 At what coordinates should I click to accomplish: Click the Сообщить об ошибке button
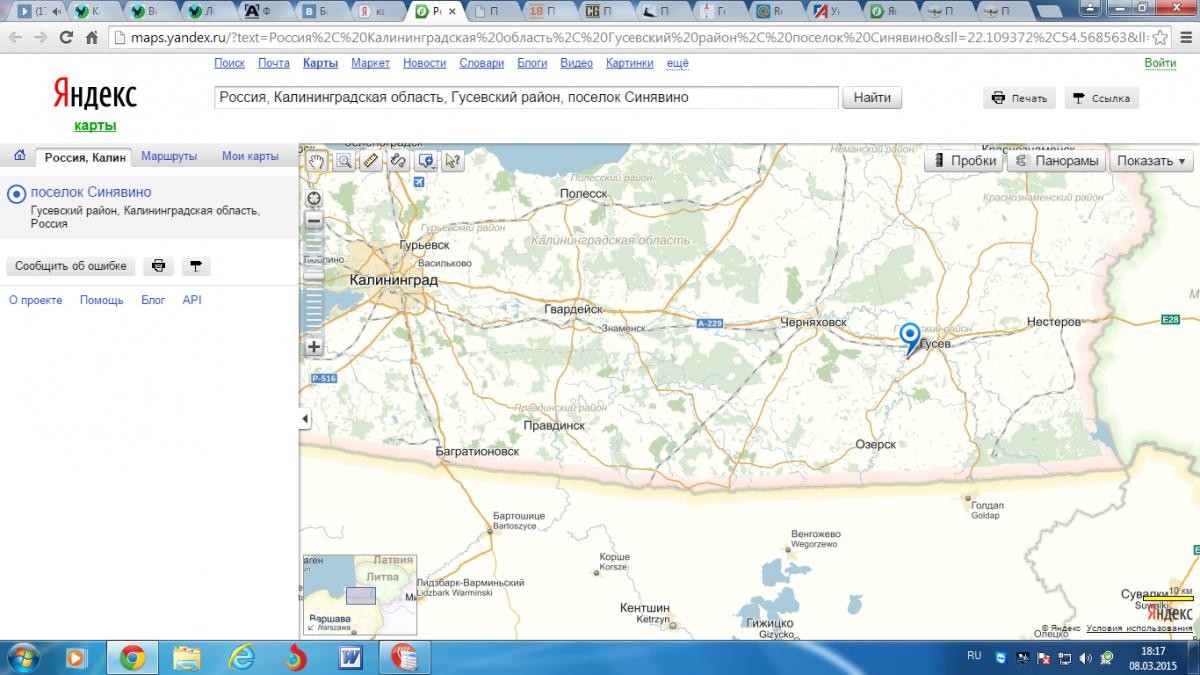[70, 266]
